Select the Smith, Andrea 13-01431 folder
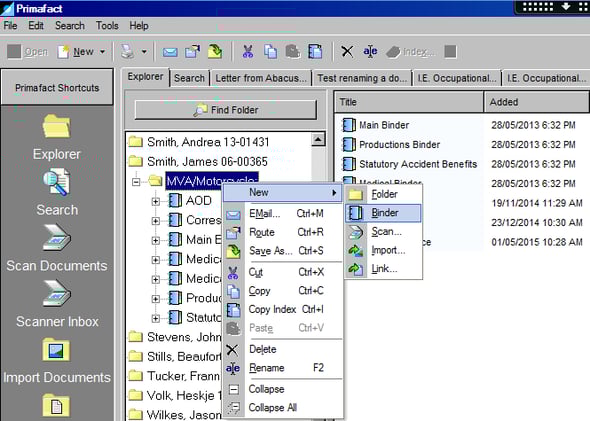 [x=199, y=142]
